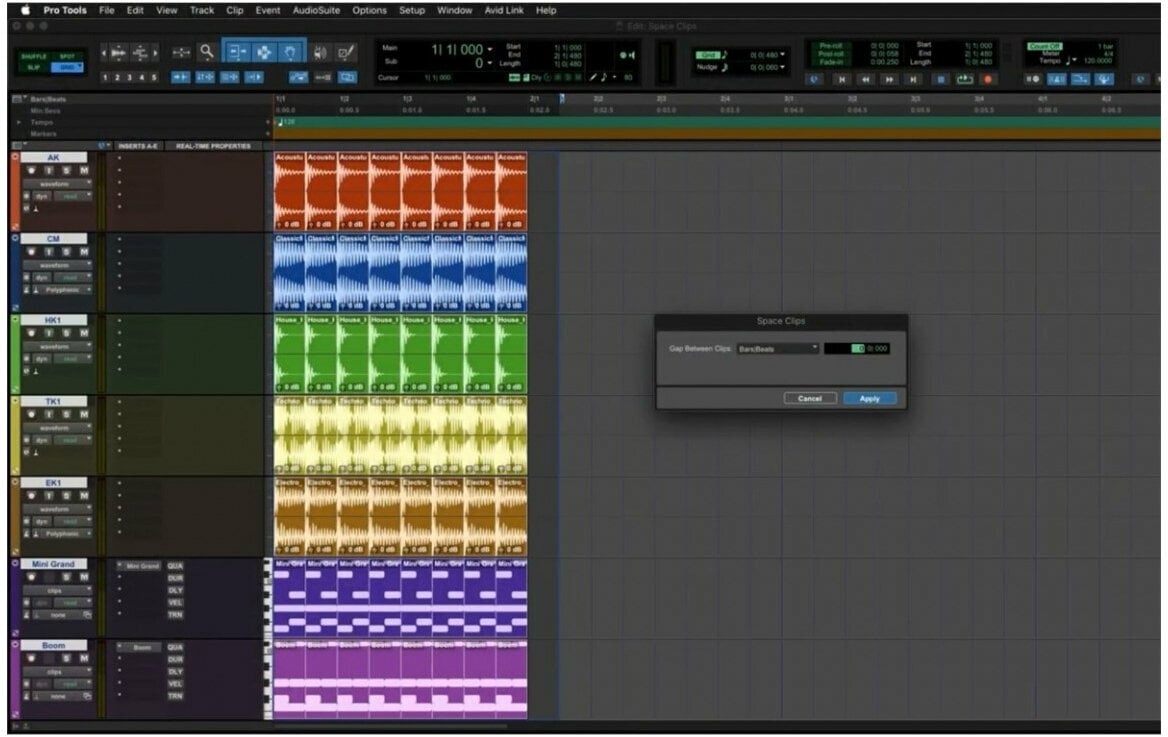
Task: Click Cancel in Space Clips dialog
Action: (x=810, y=398)
